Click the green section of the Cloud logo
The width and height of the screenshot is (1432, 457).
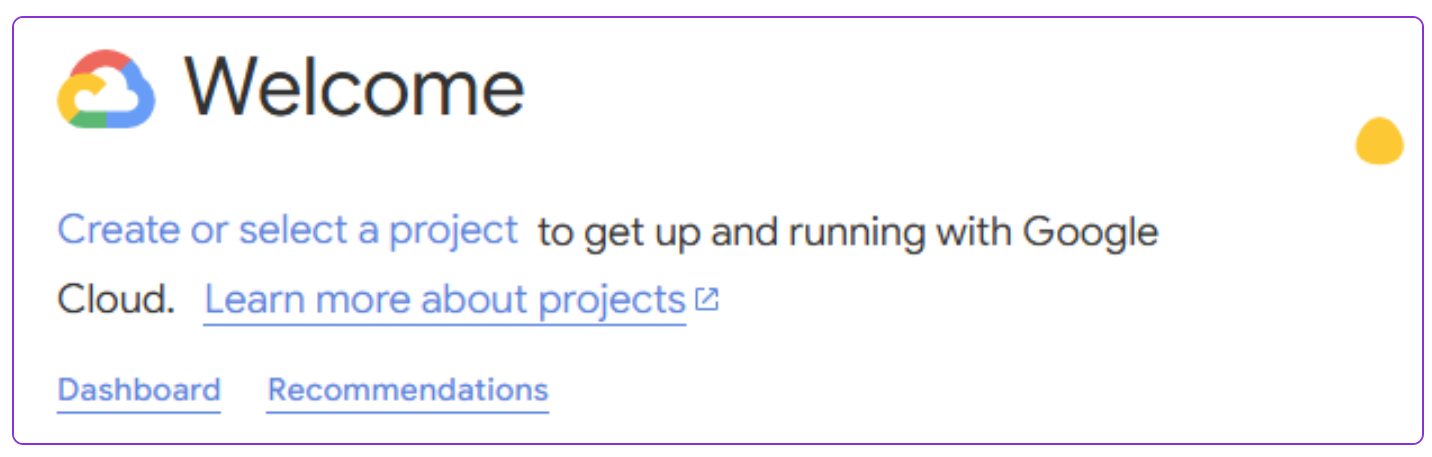pos(90,121)
